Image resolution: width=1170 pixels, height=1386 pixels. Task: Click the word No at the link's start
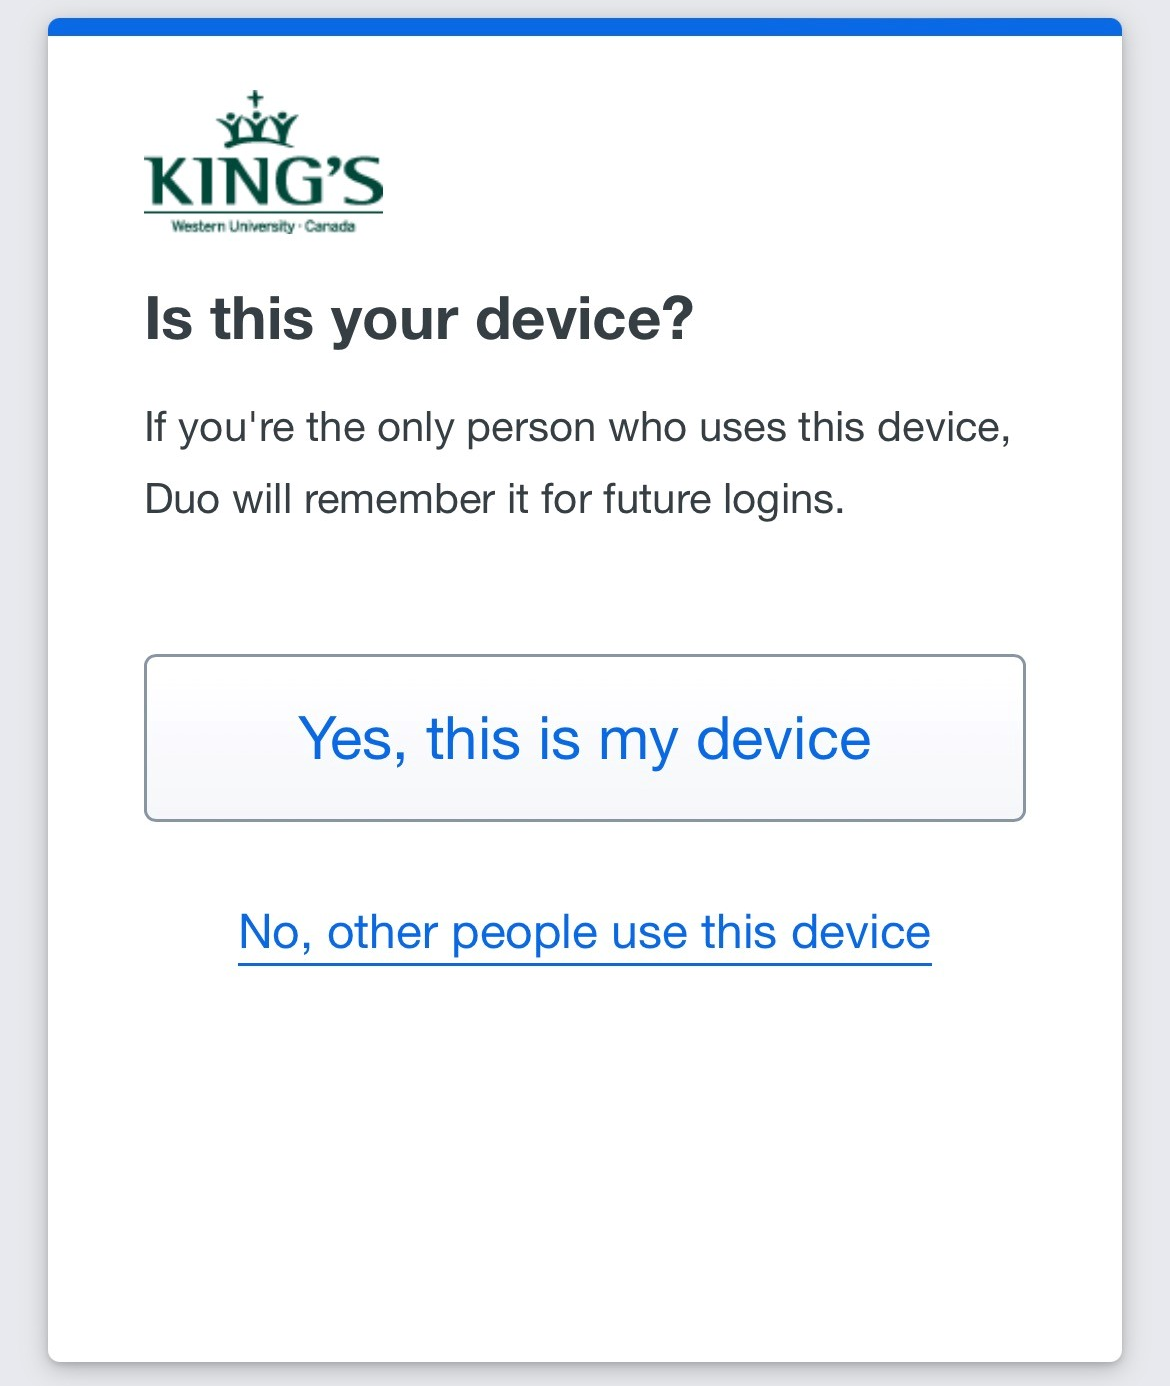268,932
